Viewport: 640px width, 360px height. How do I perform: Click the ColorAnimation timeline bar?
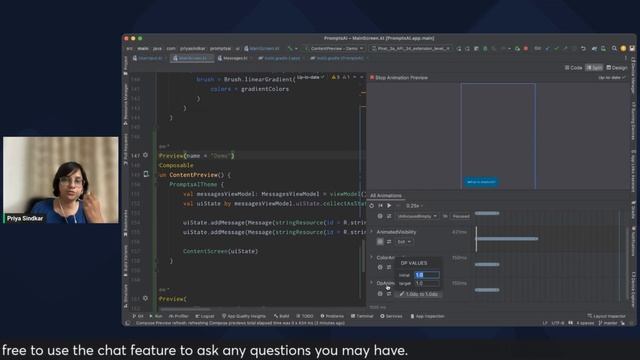coord(487,264)
